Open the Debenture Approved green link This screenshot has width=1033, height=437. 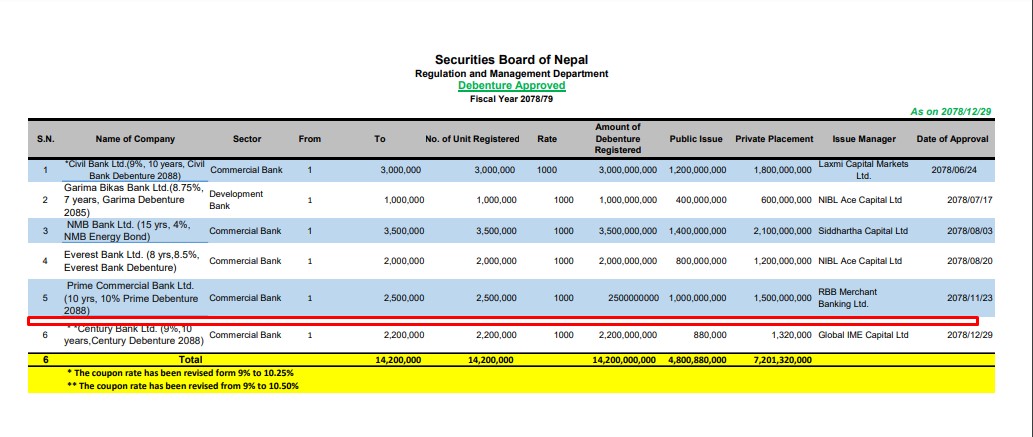pos(511,86)
